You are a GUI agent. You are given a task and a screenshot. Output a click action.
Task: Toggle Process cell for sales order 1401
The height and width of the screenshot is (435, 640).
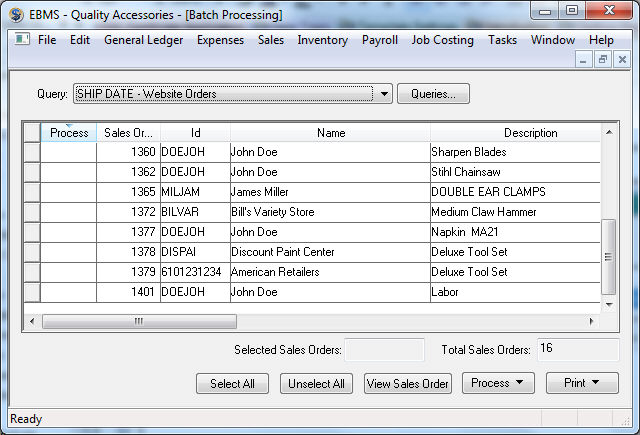[x=68, y=292]
